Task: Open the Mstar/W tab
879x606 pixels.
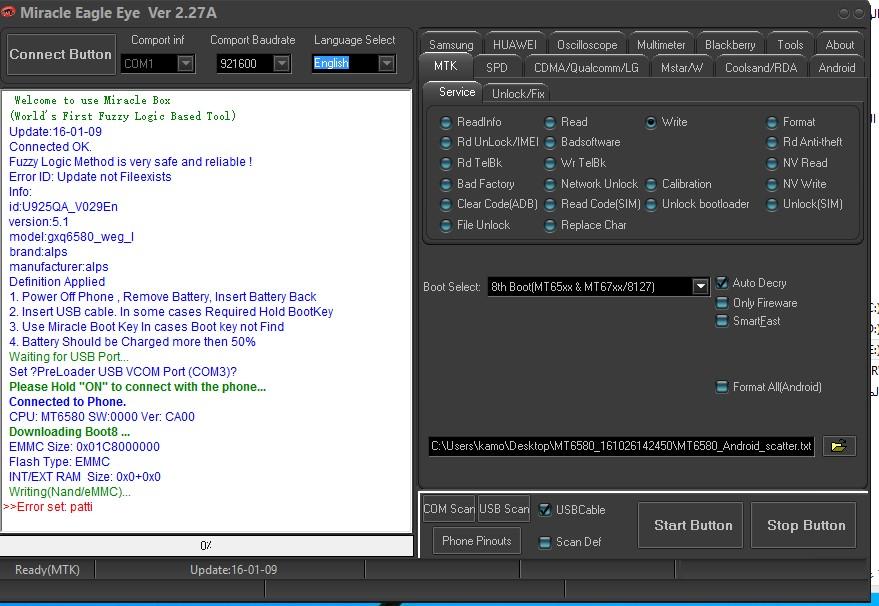Action: tap(682, 68)
